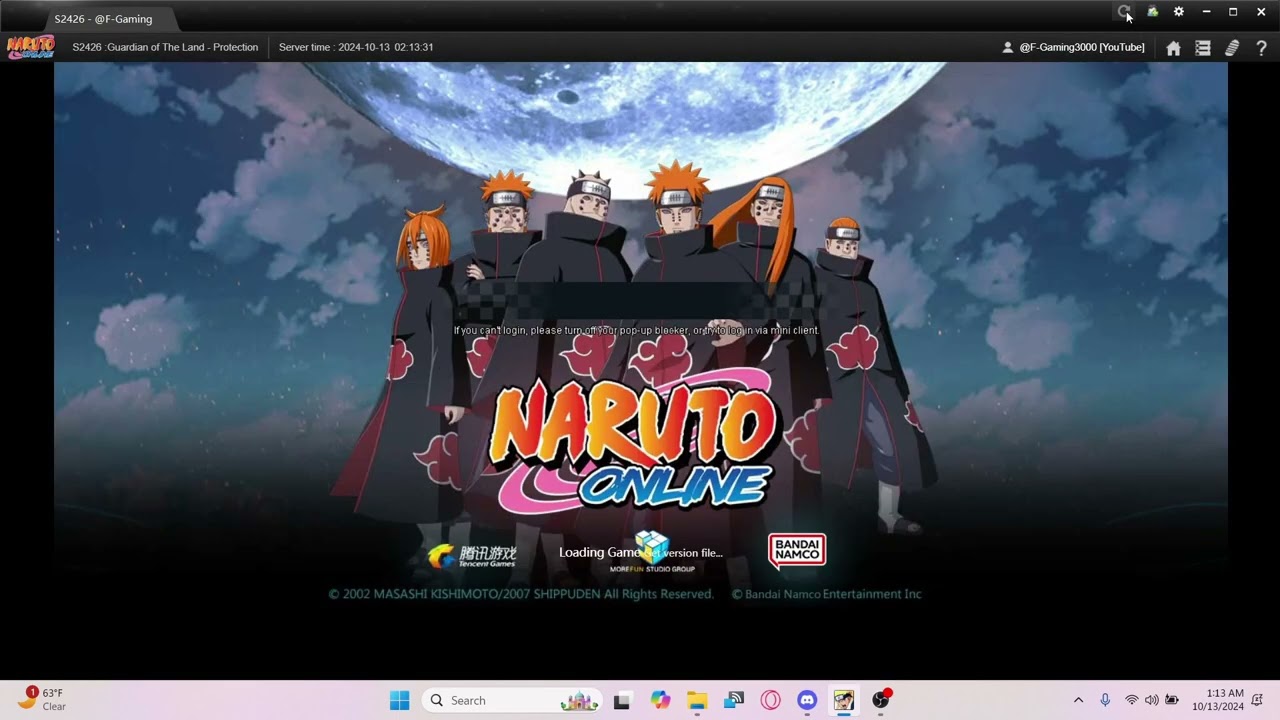Open the server list icon

(x=1203, y=48)
